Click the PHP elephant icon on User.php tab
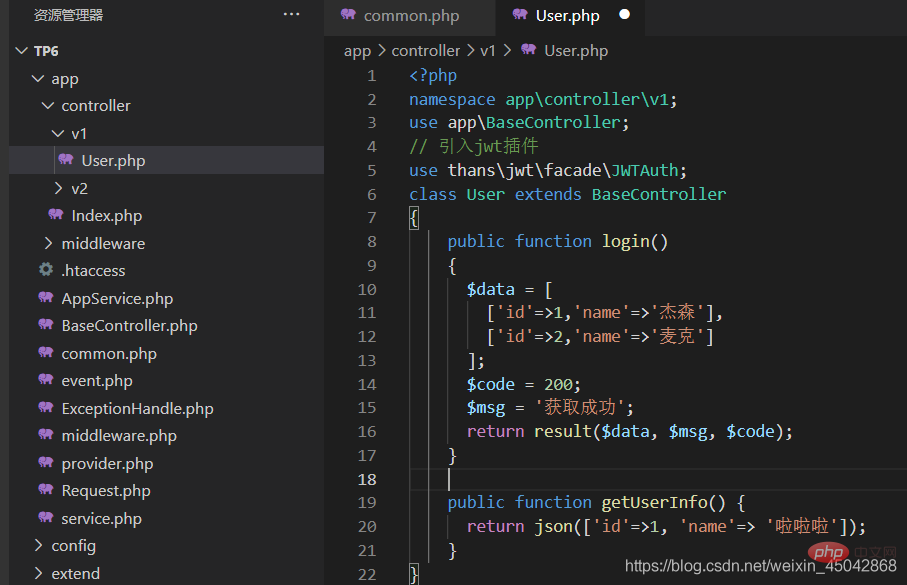Viewport: 907px width, 585px height. coord(520,14)
